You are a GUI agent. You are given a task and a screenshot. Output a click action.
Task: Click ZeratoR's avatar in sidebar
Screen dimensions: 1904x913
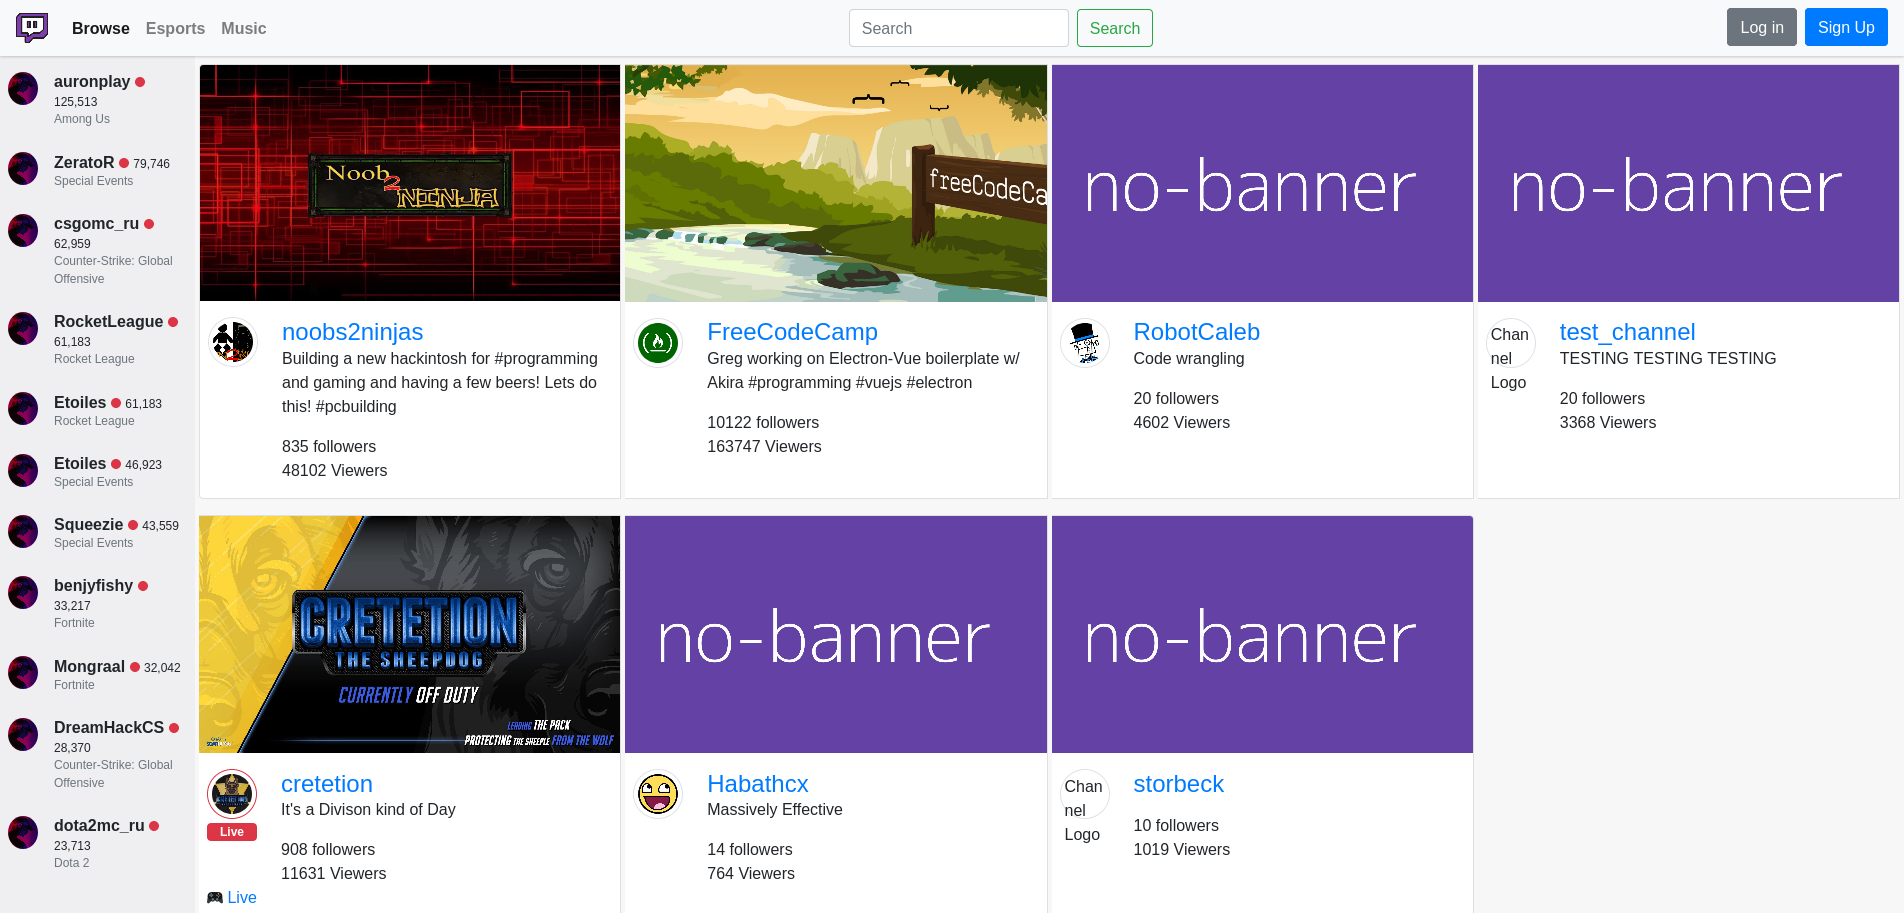23,169
